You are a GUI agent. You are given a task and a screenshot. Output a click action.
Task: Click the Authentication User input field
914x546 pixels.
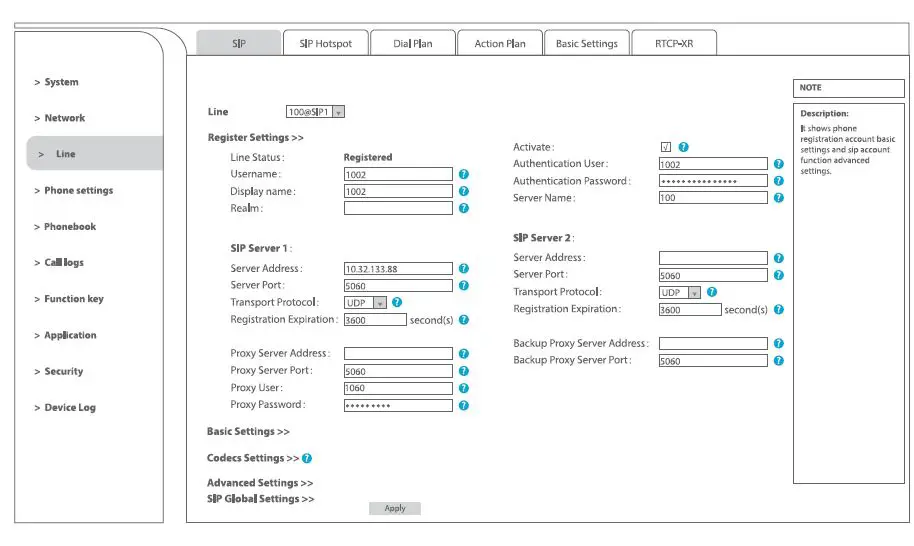pos(713,164)
